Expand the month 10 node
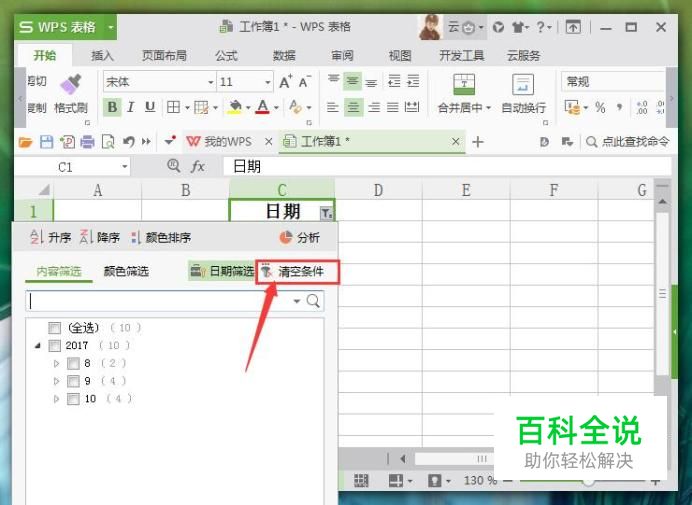The width and height of the screenshot is (692, 505). click(56, 399)
